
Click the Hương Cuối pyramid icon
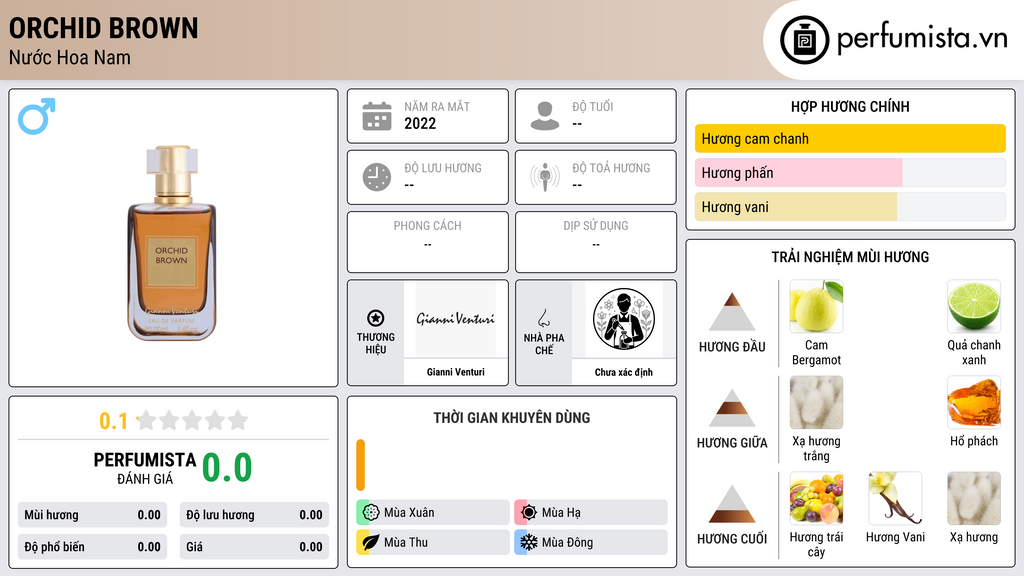tap(732, 504)
